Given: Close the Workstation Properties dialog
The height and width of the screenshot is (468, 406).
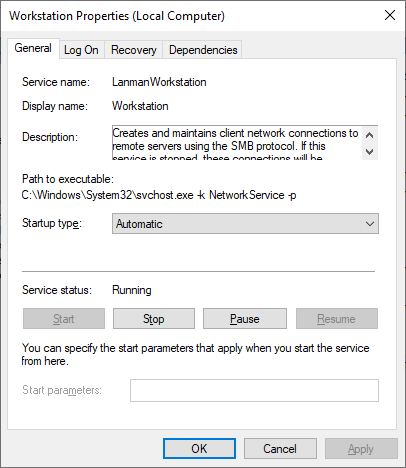Looking at the screenshot, I should 390,15.
